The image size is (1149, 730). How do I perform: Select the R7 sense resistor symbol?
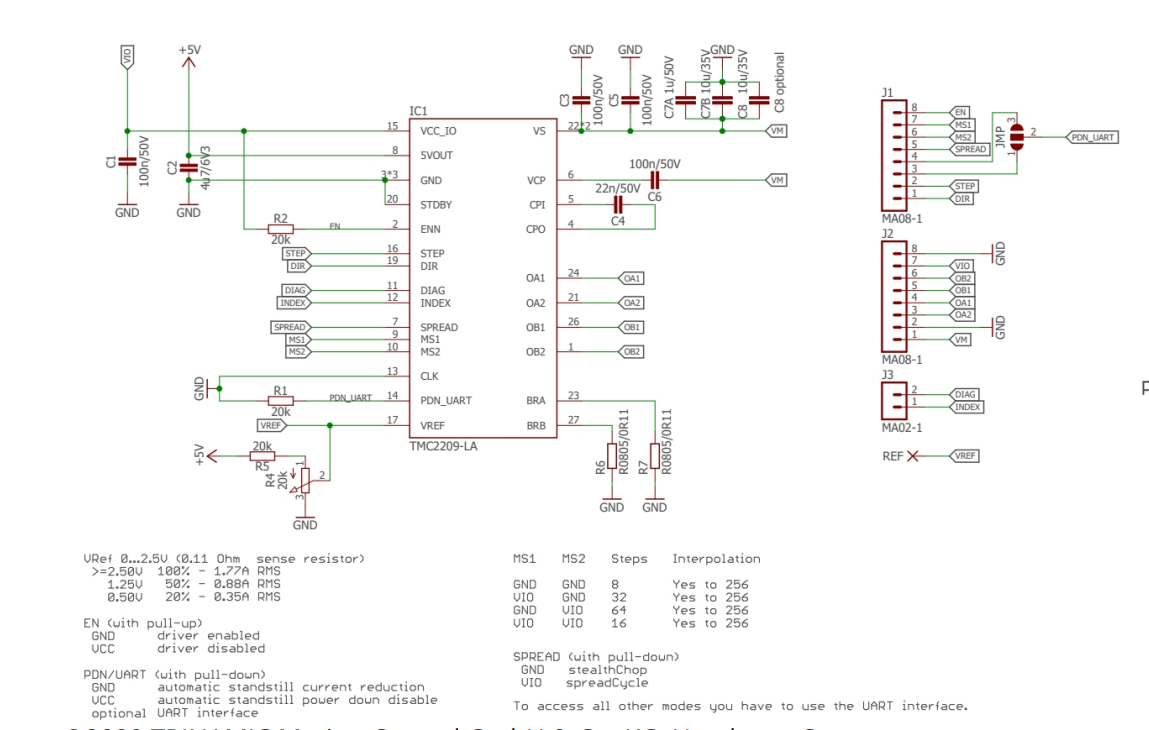(654, 456)
